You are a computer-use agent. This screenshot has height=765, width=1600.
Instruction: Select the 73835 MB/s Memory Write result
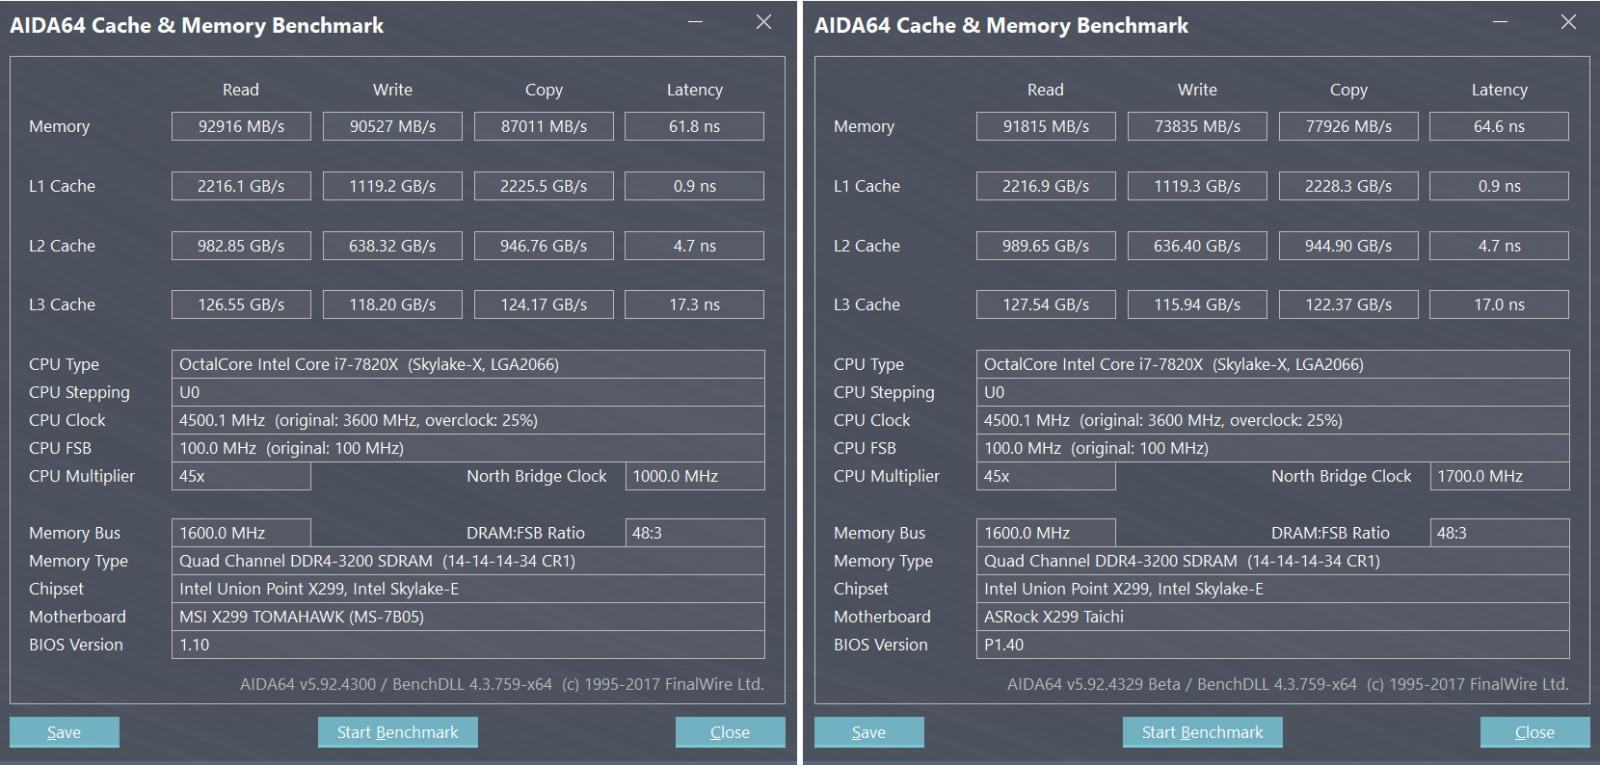pos(1197,126)
